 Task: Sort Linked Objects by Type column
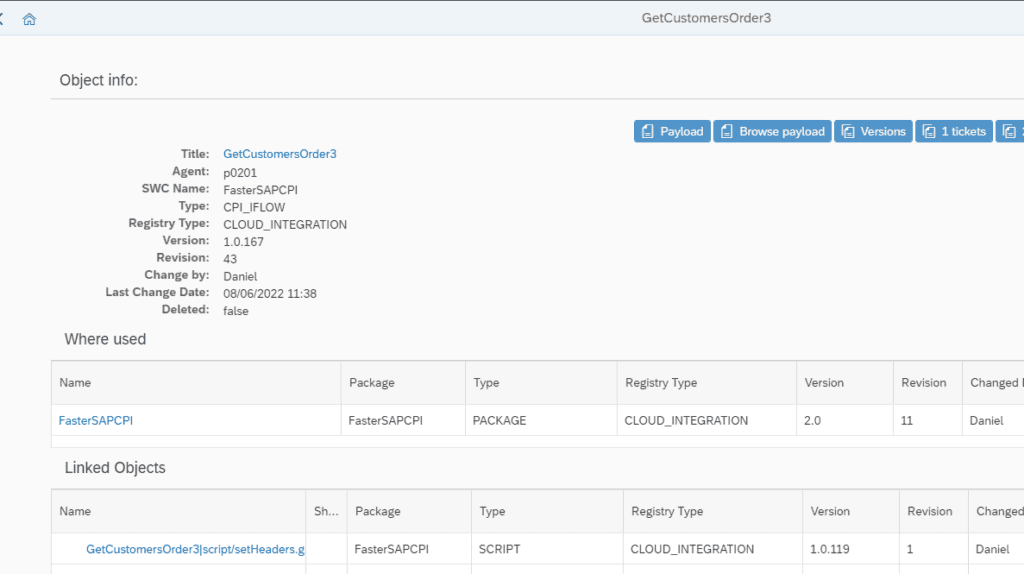547,511
